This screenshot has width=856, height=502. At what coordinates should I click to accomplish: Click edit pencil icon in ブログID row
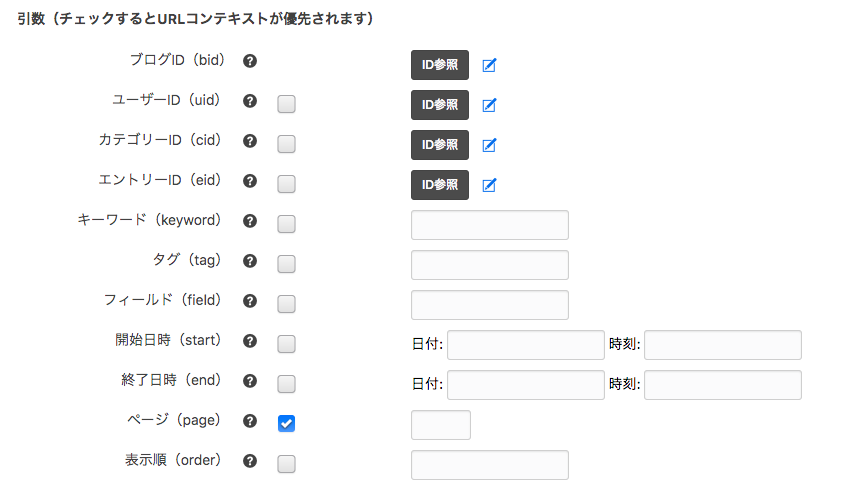[489, 66]
